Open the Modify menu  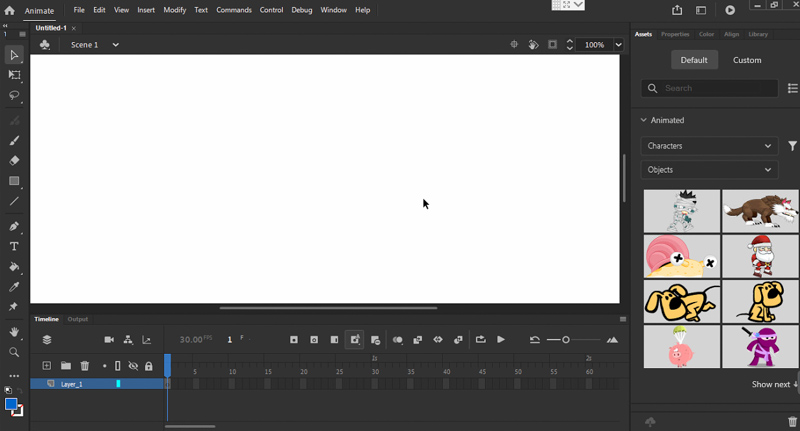(175, 10)
